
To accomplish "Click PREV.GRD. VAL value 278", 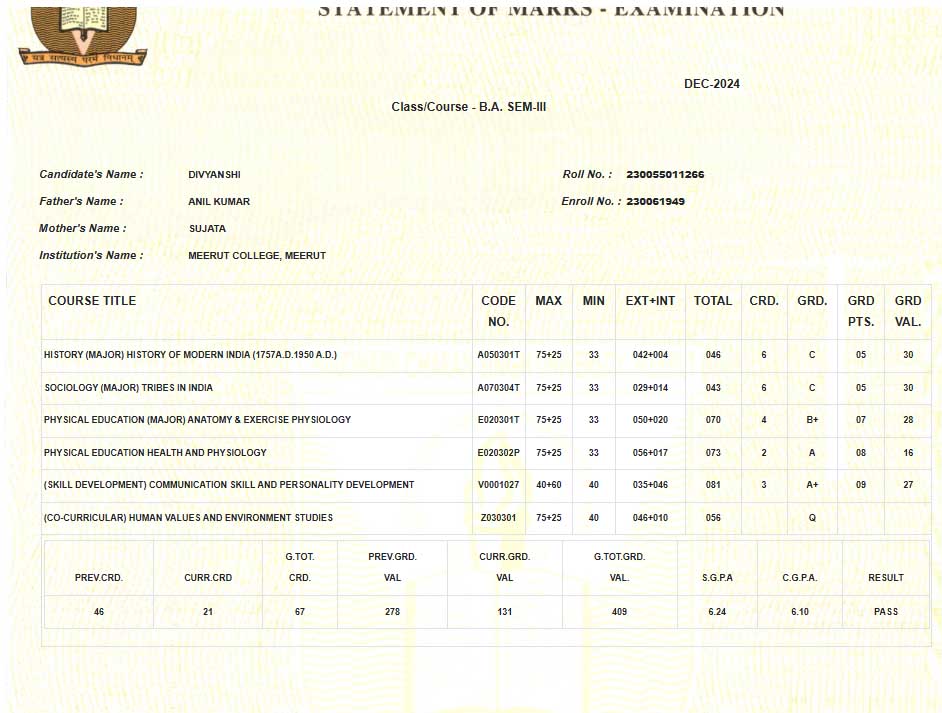I will pos(392,612).
